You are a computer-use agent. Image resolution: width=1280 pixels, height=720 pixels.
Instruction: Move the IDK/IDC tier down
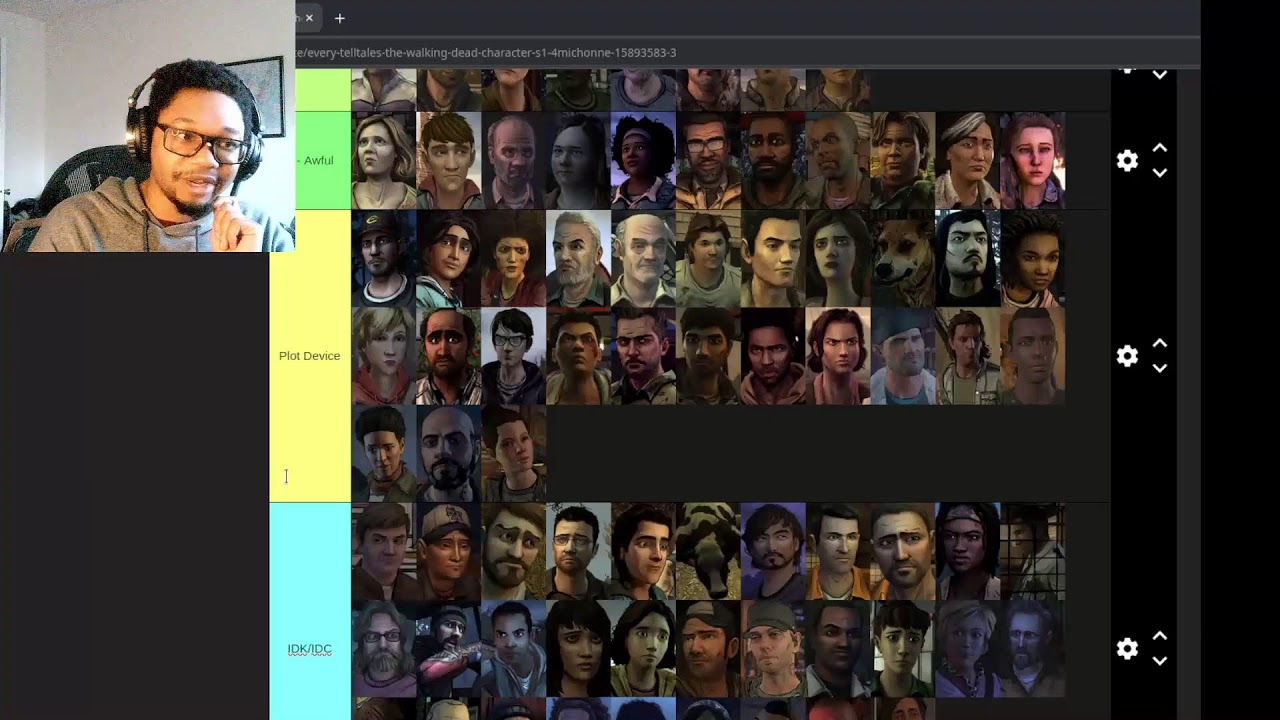click(x=1160, y=661)
